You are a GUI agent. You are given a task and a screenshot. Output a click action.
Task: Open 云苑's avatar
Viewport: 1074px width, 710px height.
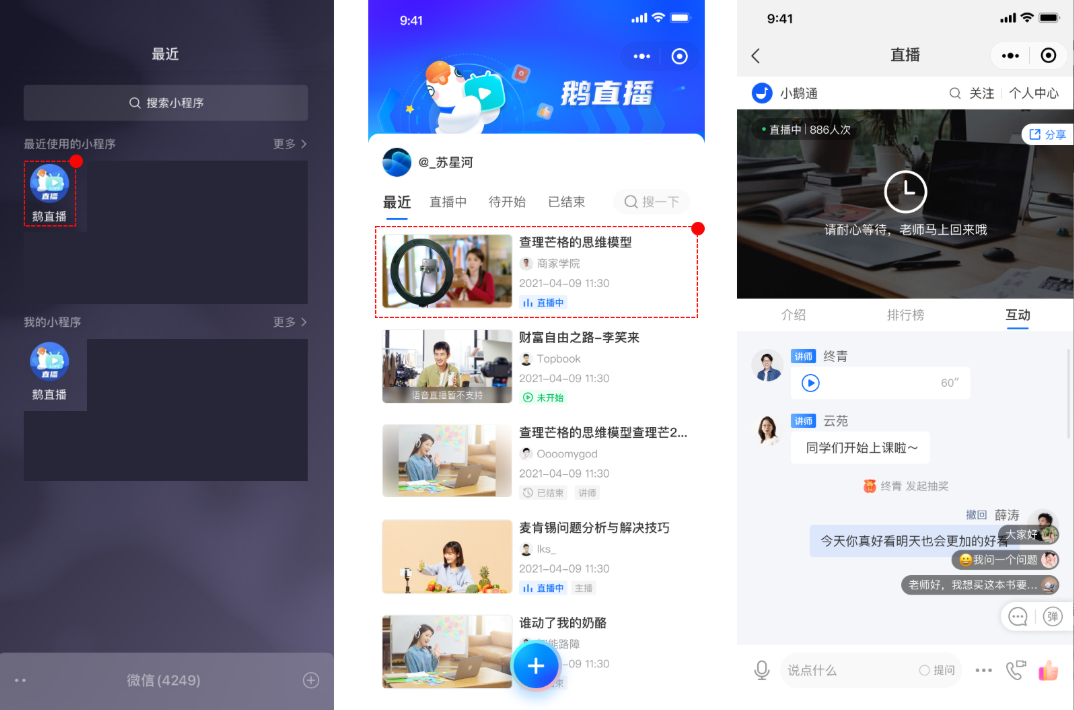coord(767,430)
